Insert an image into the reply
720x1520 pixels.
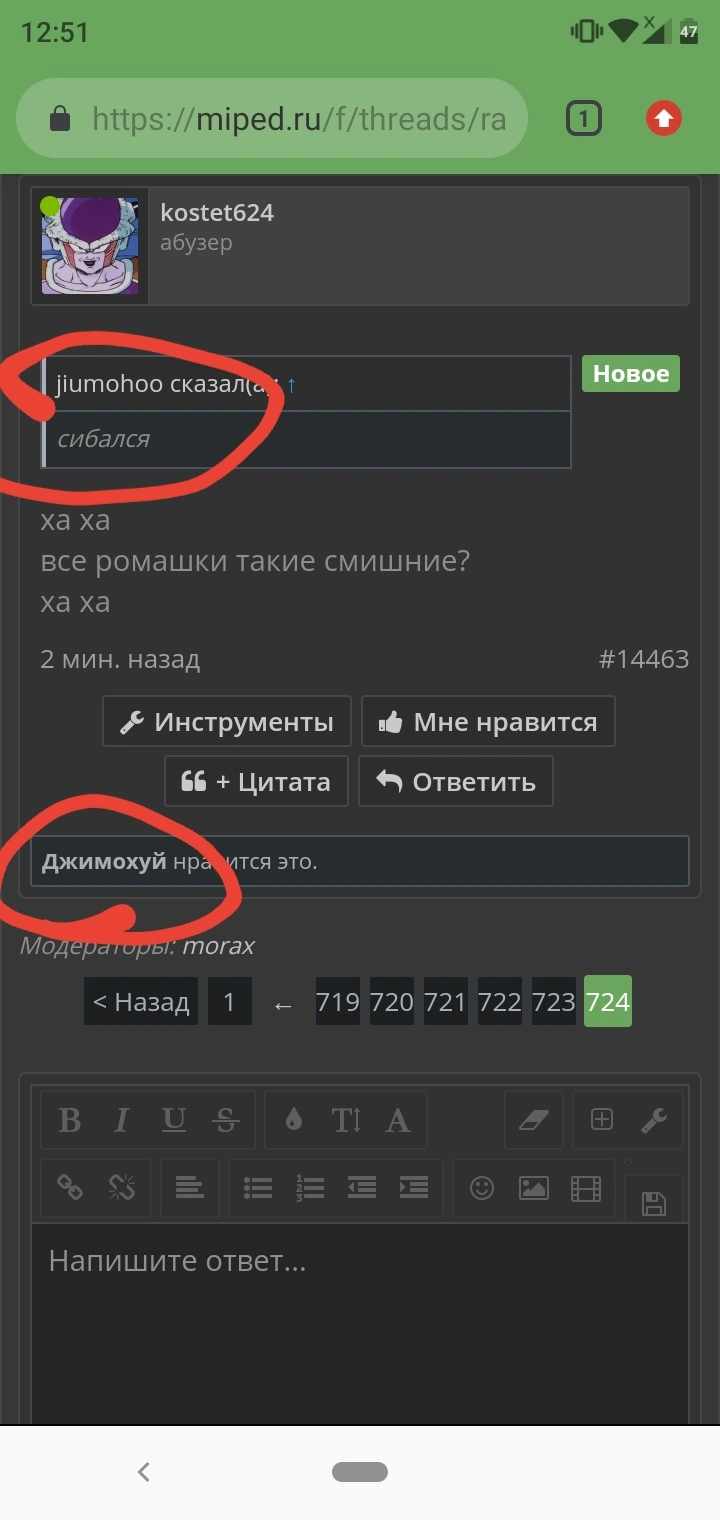click(x=534, y=1187)
